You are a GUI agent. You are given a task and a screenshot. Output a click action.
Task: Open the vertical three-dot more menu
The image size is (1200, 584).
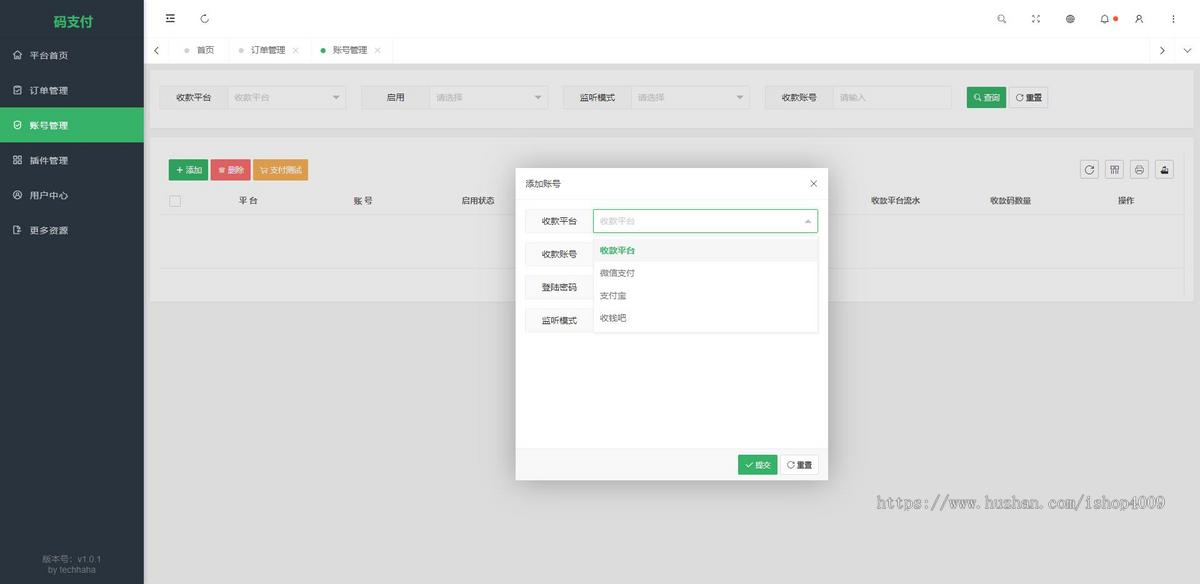click(x=1173, y=18)
